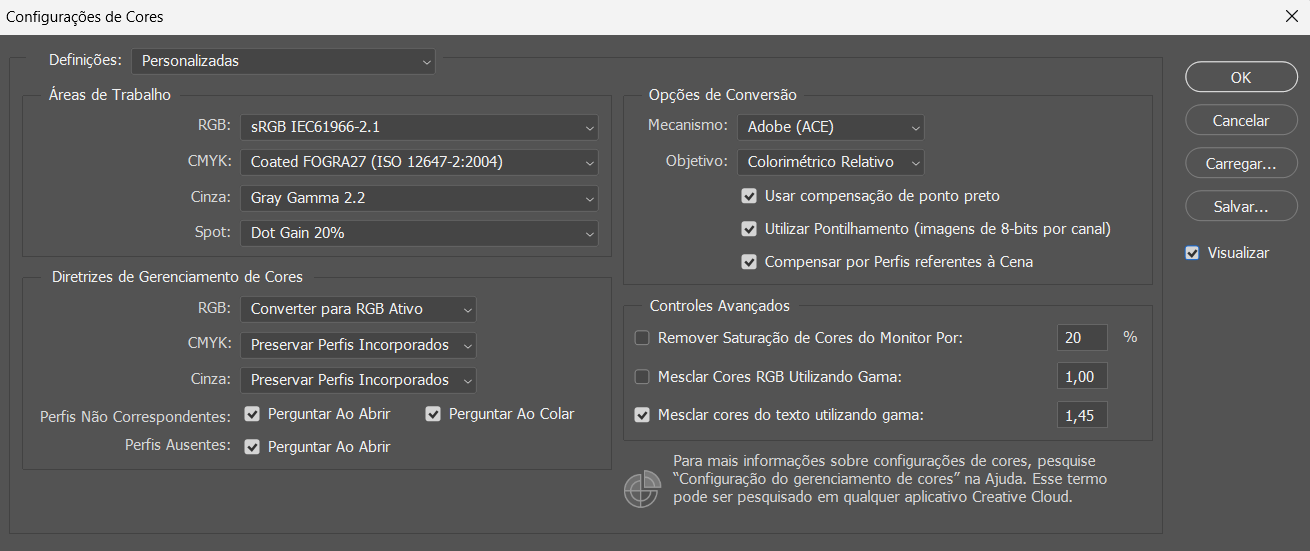The width and height of the screenshot is (1310, 551).
Task: Click the help text about Configuração do gerenciamento
Action: click(x=890, y=479)
